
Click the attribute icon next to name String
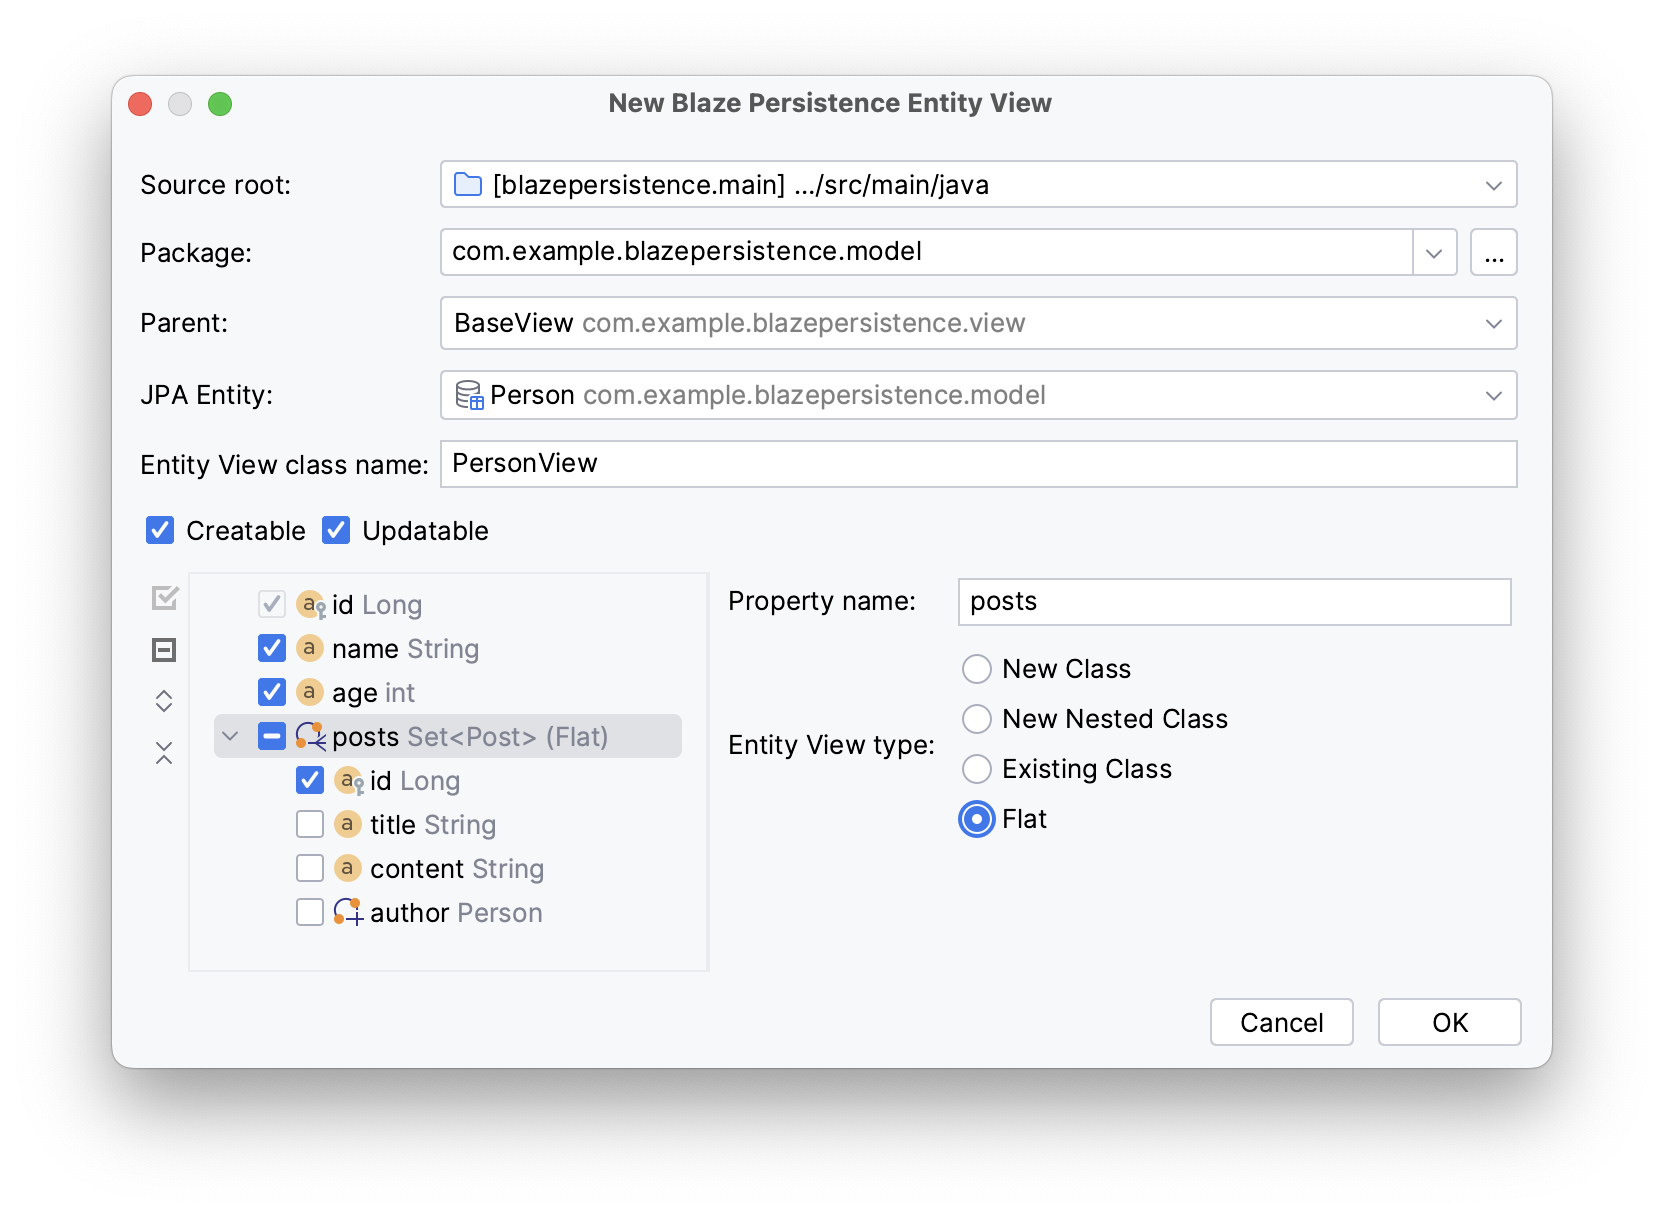point(308,648)
